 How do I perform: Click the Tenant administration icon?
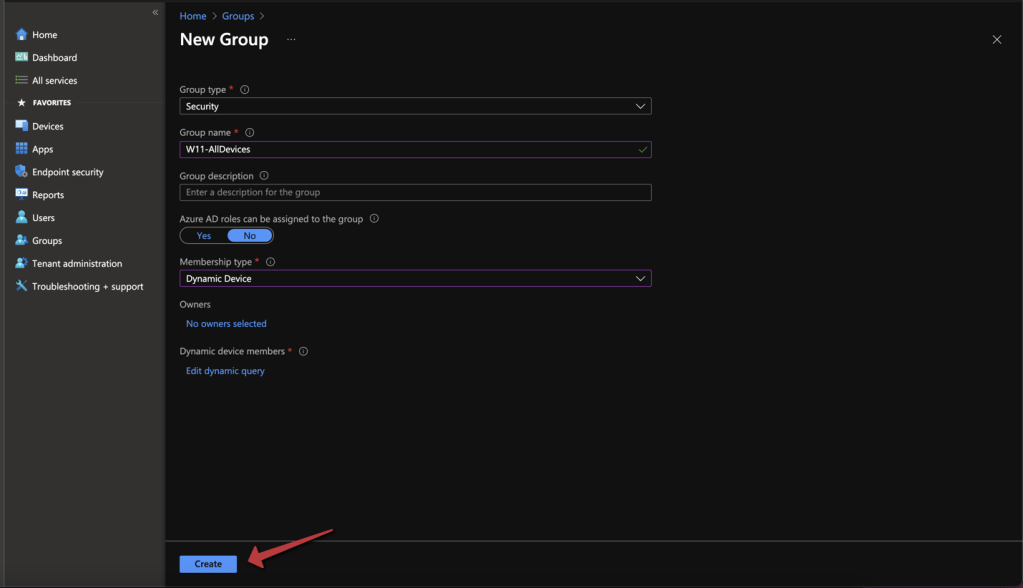[x=22, y=264]
